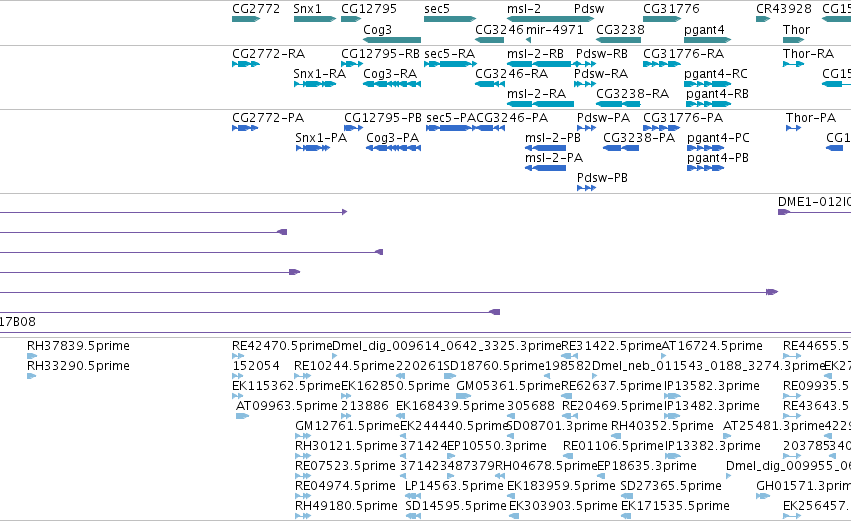Screen dimensions: 851x521
Task: Click the CG3238 gene label
Action: tap(620, 29)
